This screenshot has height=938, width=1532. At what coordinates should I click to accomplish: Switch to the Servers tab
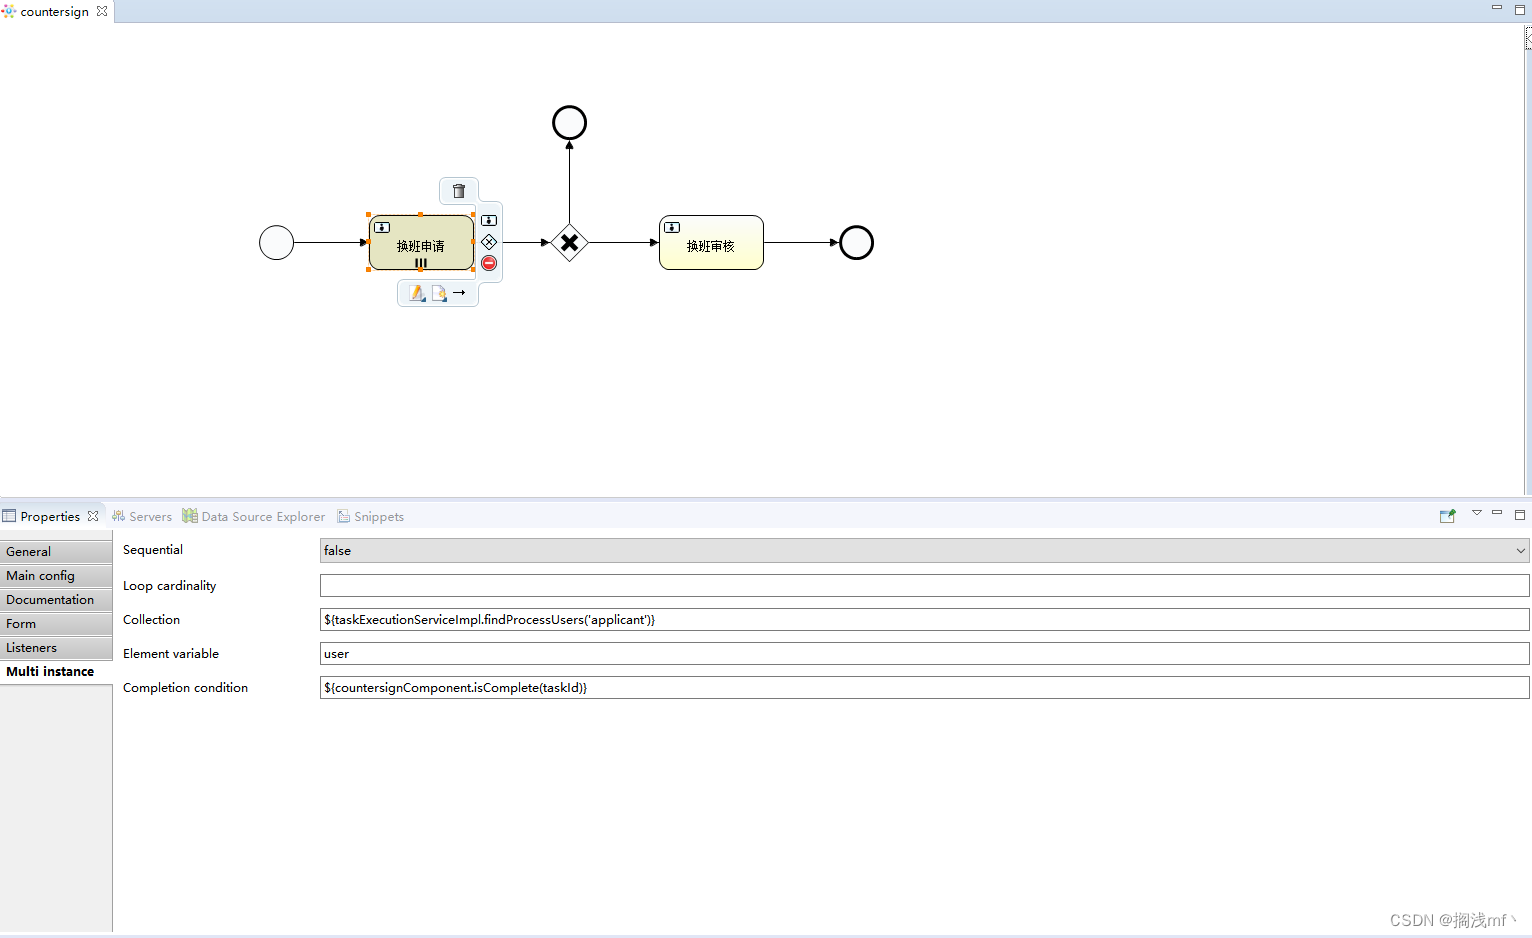click(x=142, y=516)
